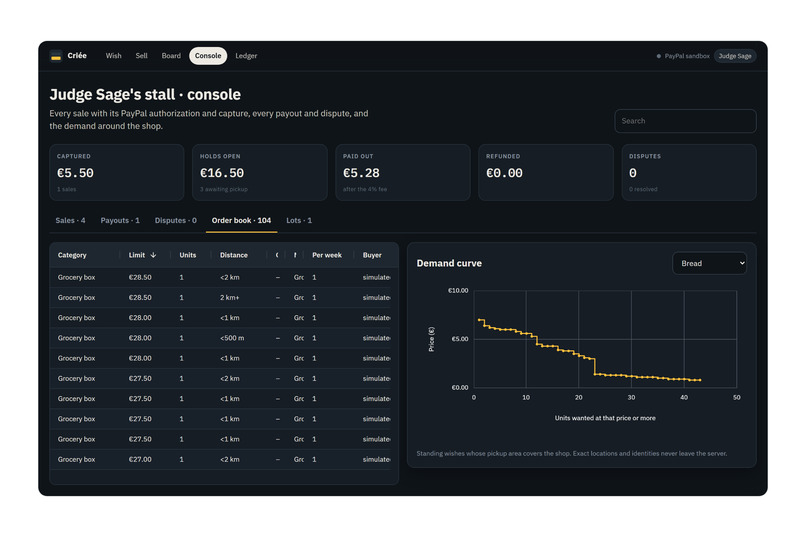The height and width of the screenshot is (537, 806).
Task: Click the "€5.00" price axis label
Action: click(460, 339)
